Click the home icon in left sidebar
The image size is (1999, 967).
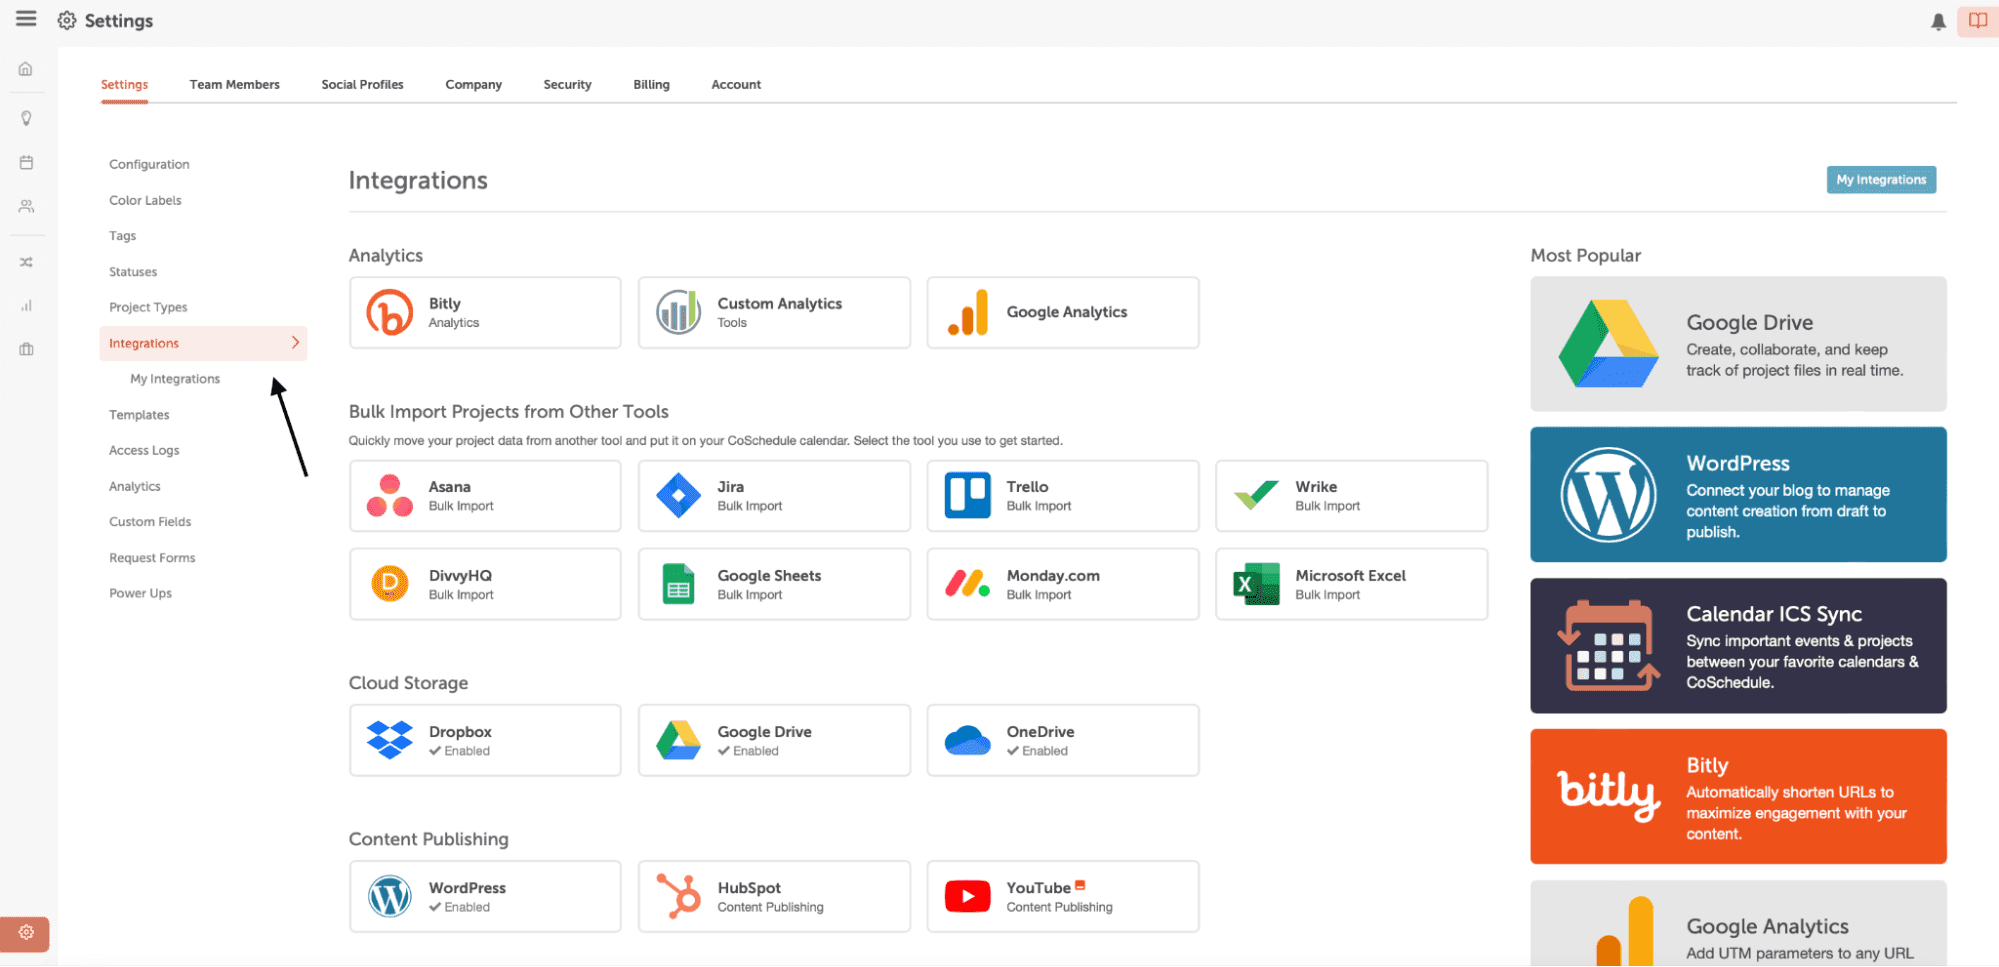(x=26, y=69)
